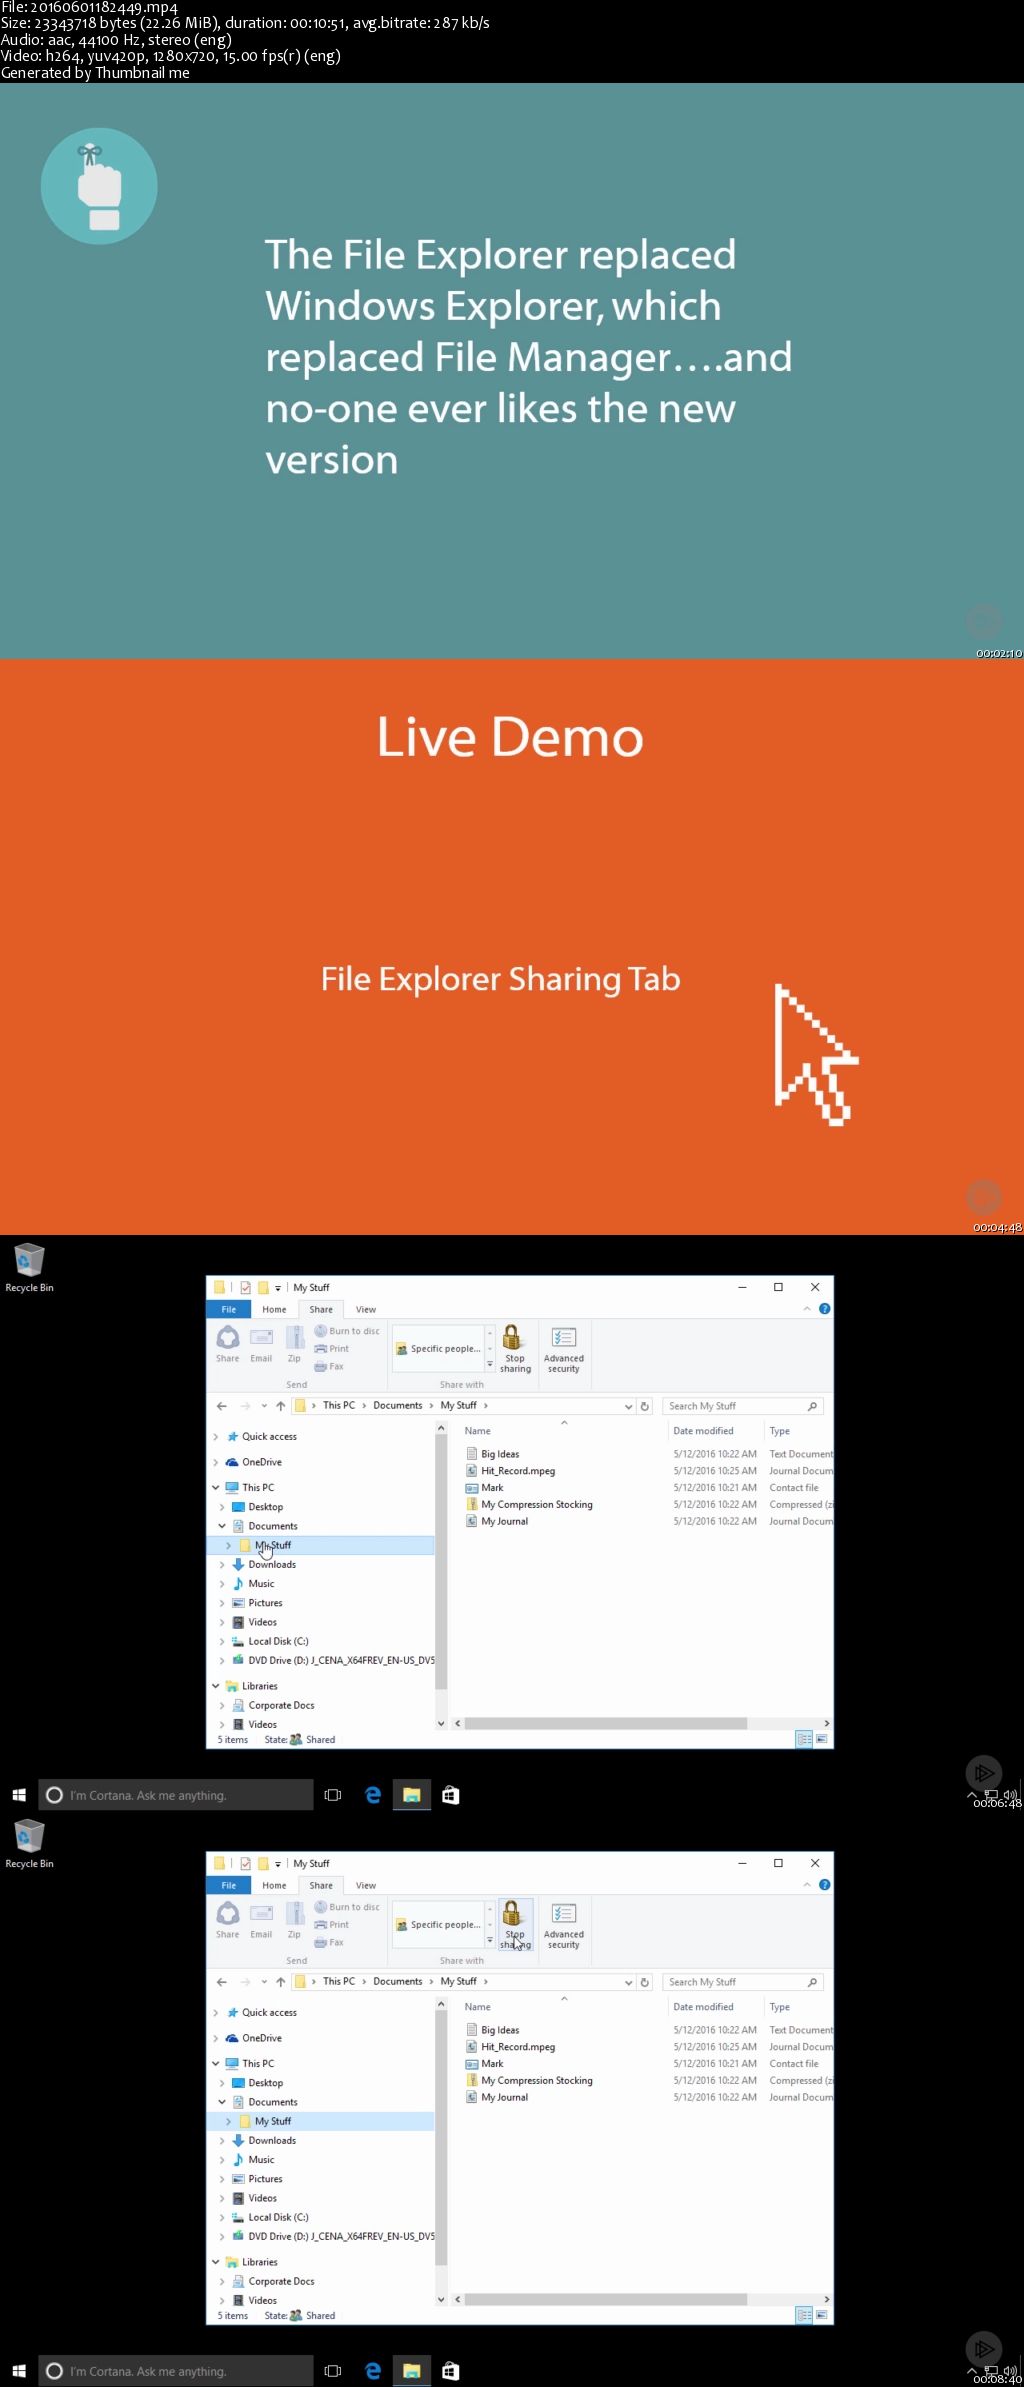
Task: Select Specific people... in 00:08:40 frame
Action: point(439,1925)
